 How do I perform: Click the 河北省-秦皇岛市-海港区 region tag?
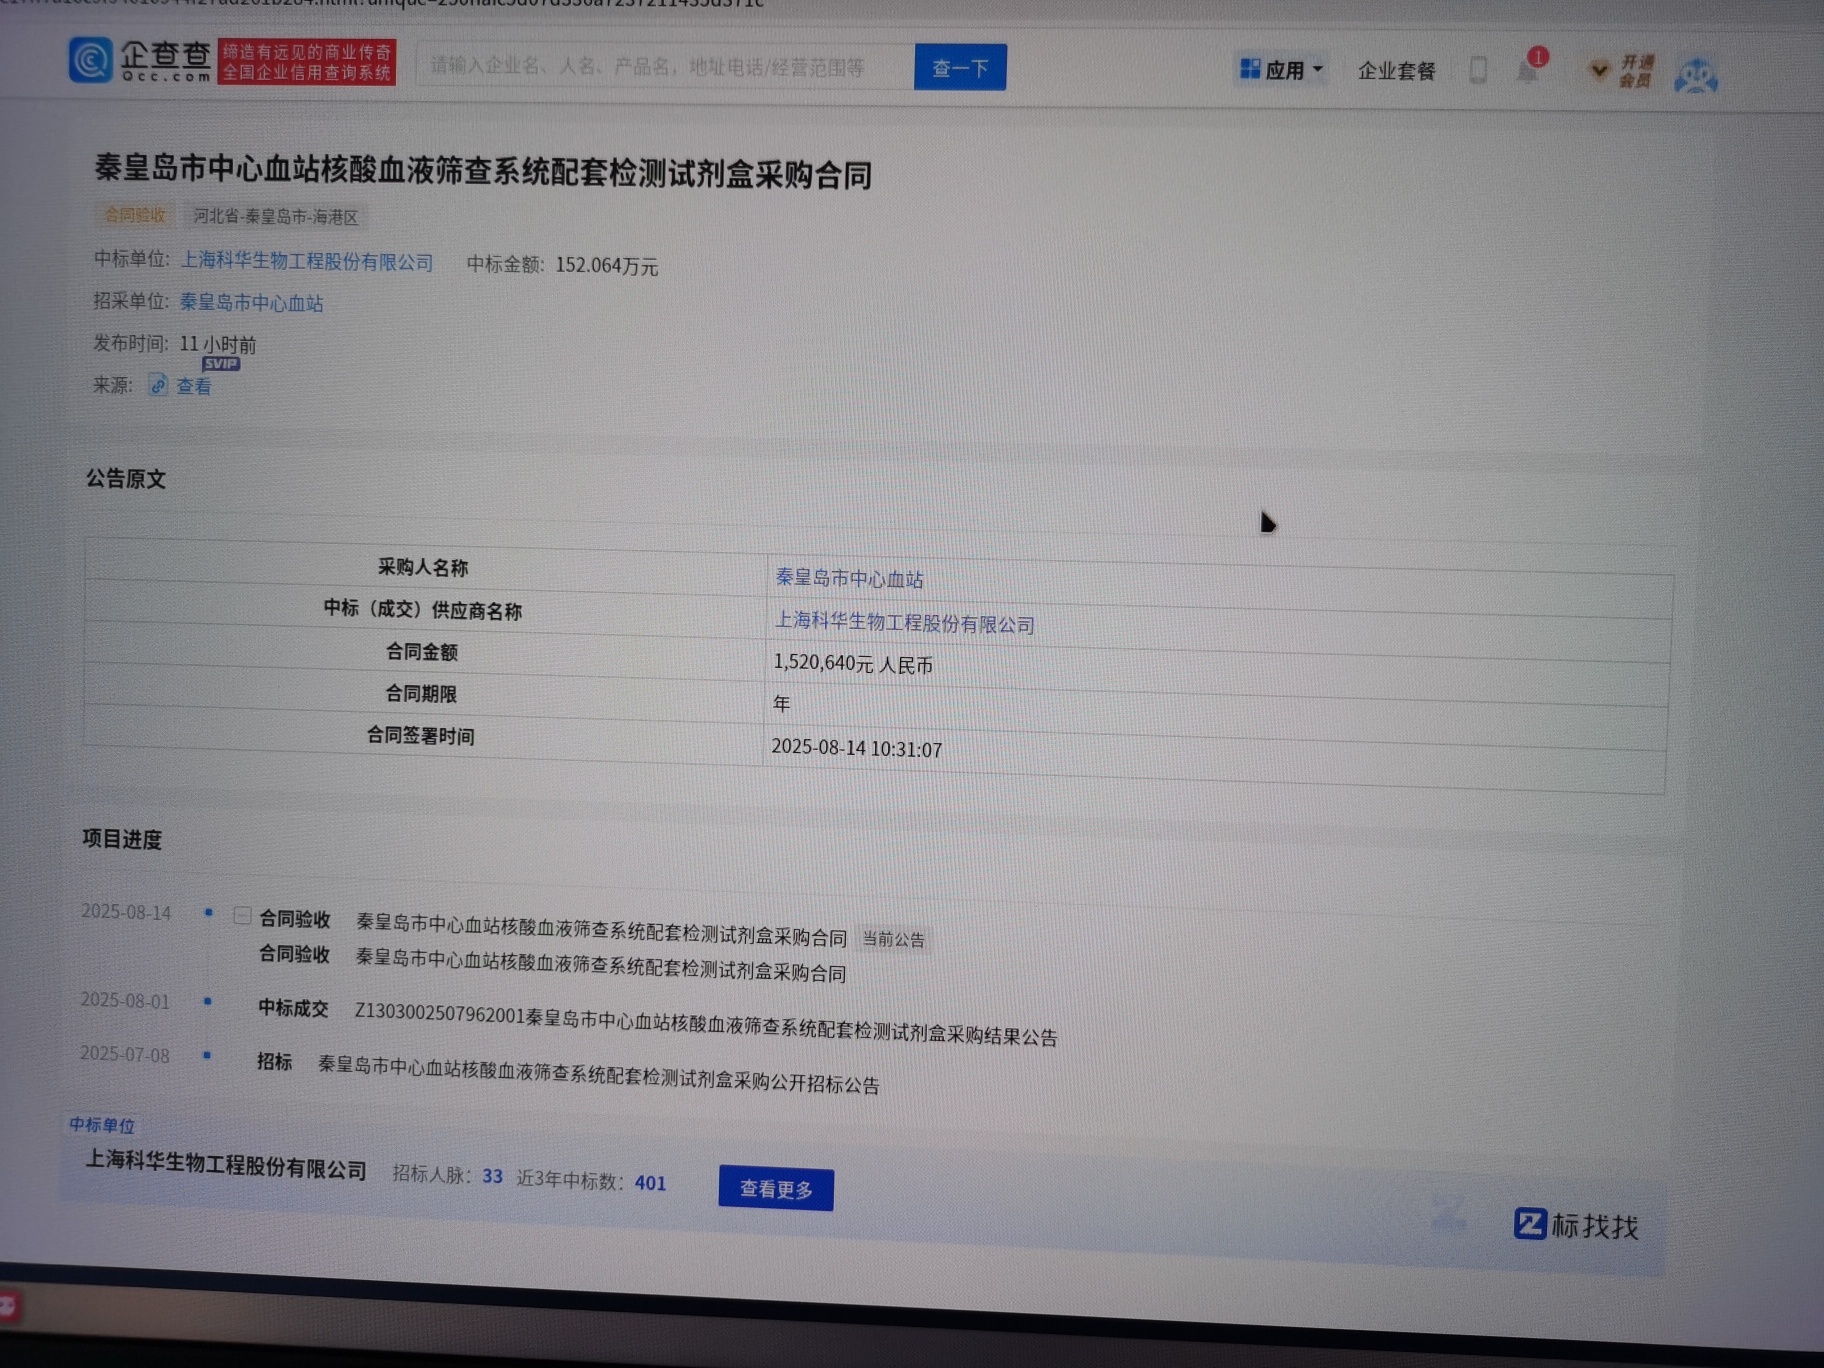tap(275, 216)
